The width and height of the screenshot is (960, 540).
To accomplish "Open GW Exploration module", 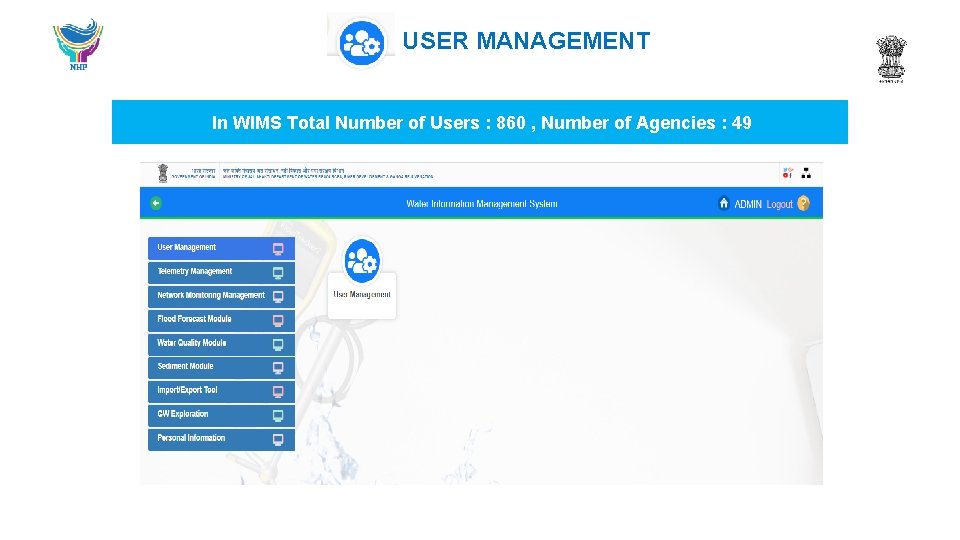I will [x=221, y=414].
